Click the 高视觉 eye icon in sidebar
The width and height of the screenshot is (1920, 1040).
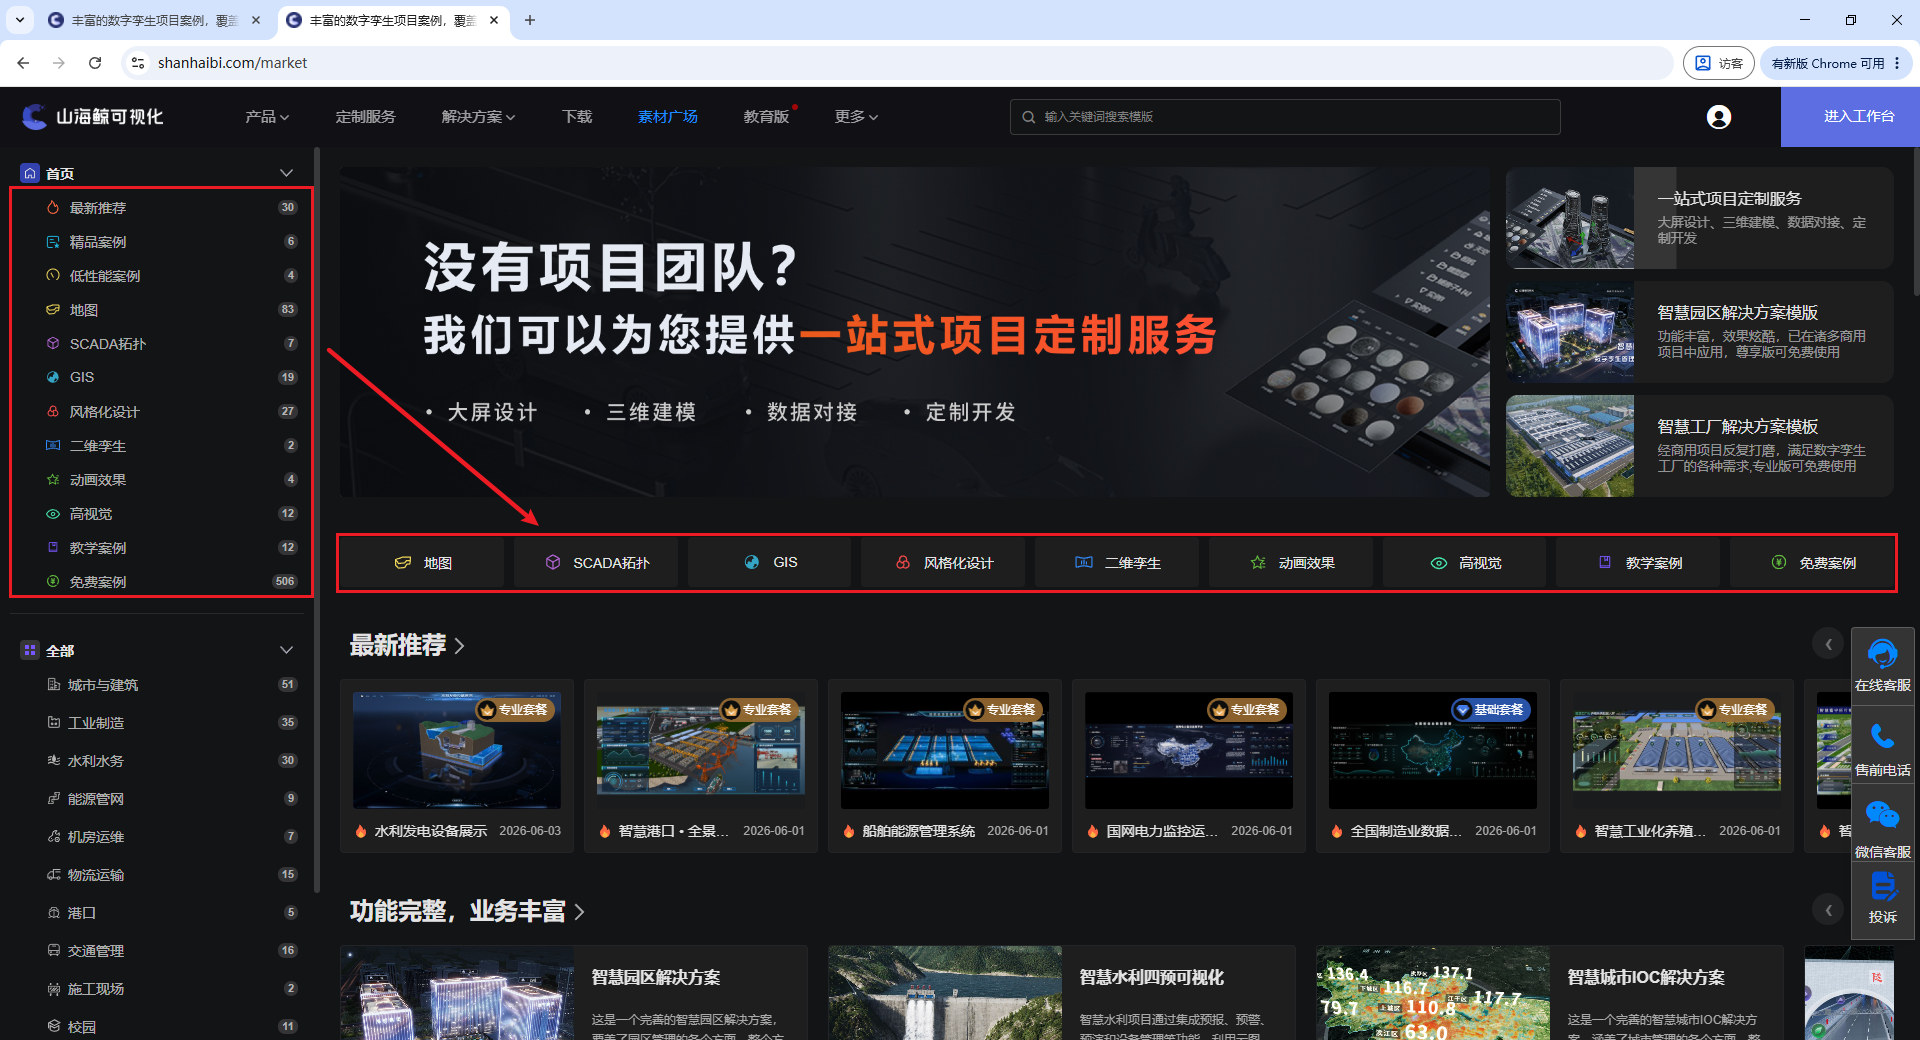click(x=53, y=514)
